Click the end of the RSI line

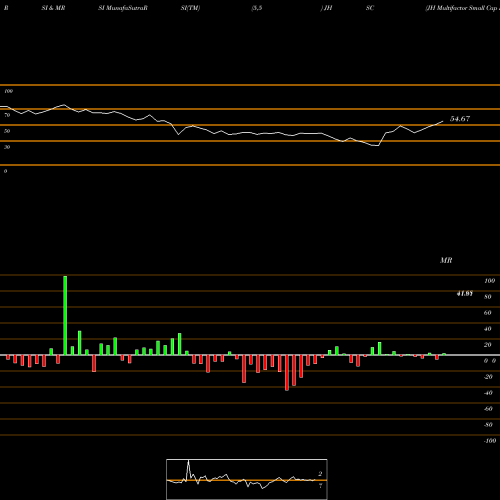[443, 121]
